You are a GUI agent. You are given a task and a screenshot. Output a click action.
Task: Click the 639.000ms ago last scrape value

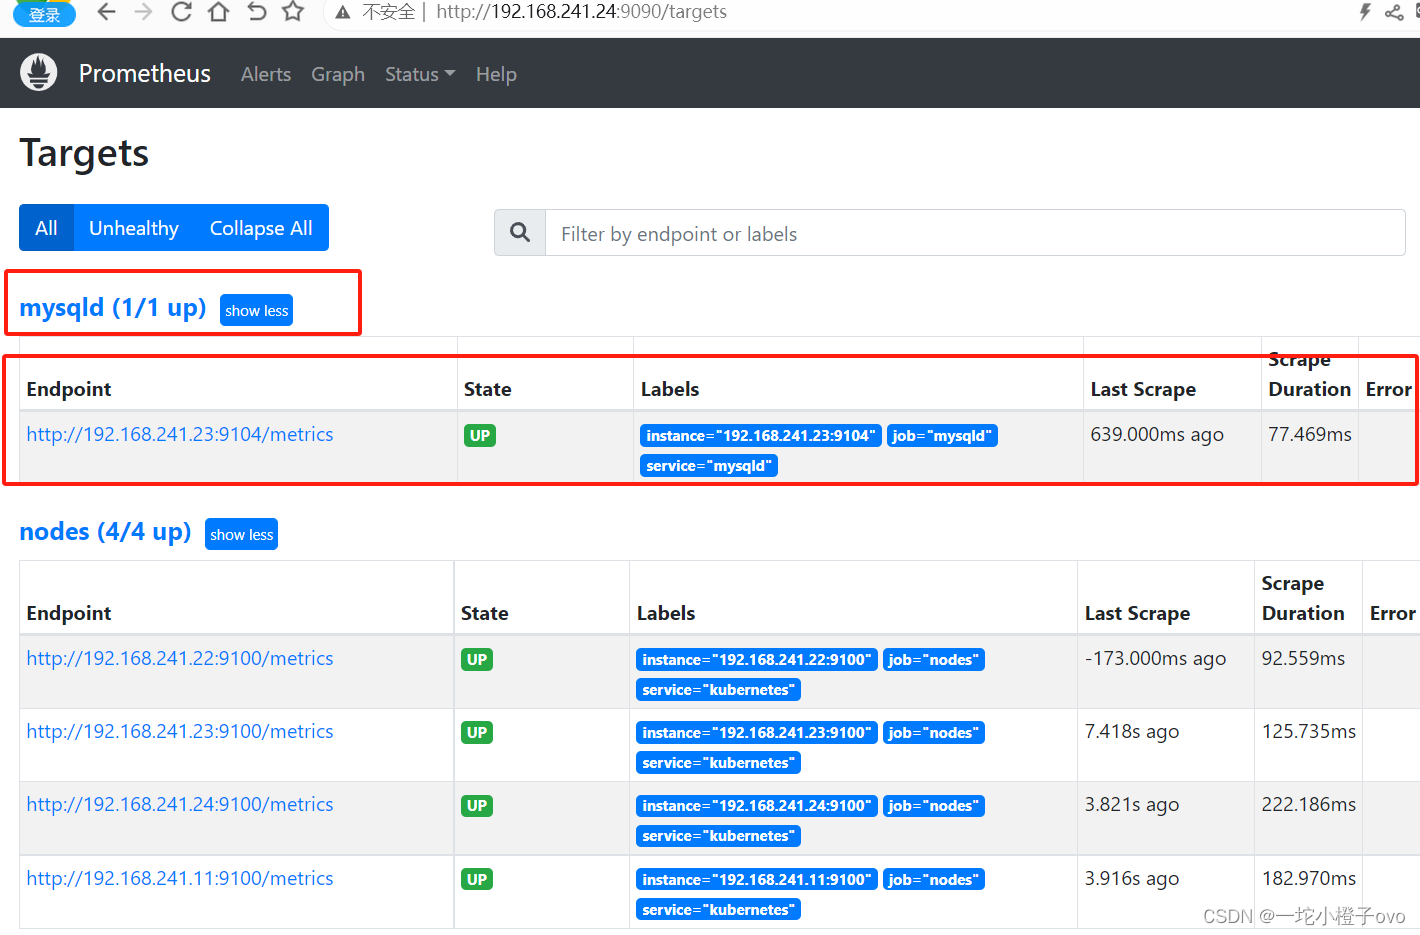[1157, 434]
